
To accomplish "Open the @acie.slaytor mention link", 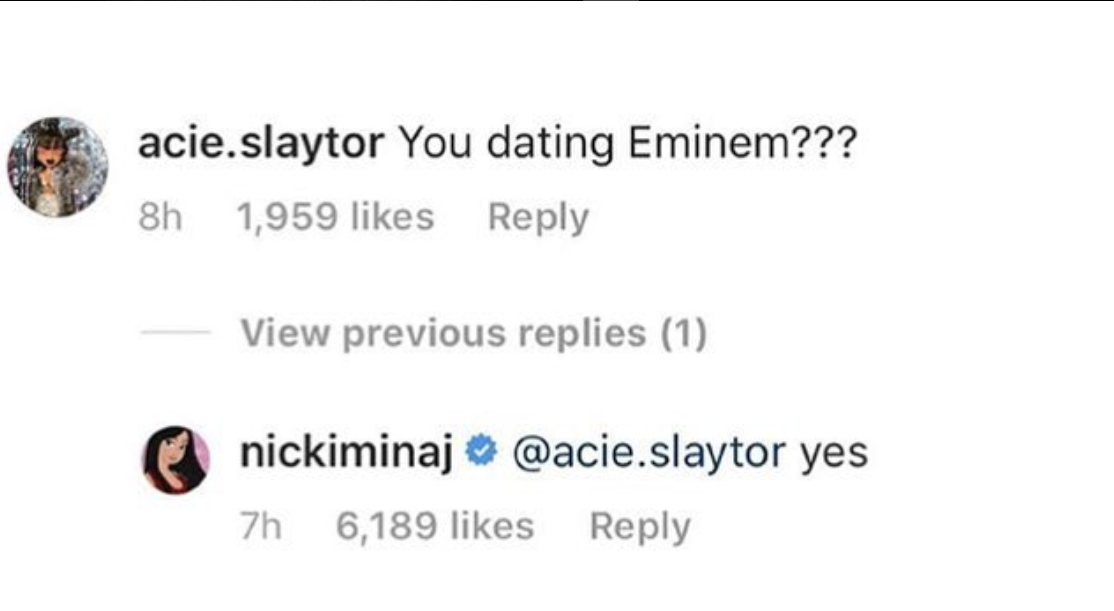I will (x=648, y=454).
